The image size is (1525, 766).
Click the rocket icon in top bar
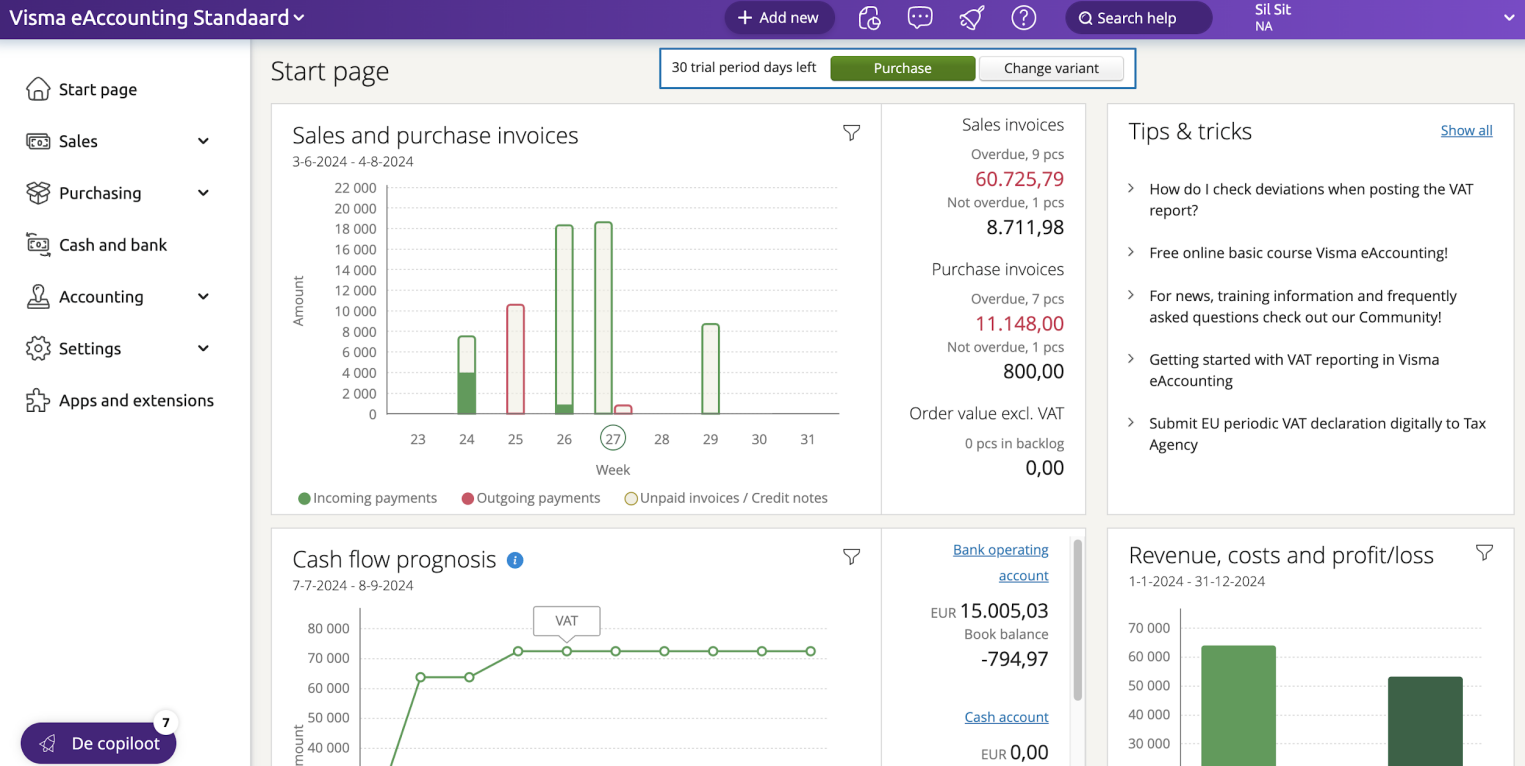(972, 18)
